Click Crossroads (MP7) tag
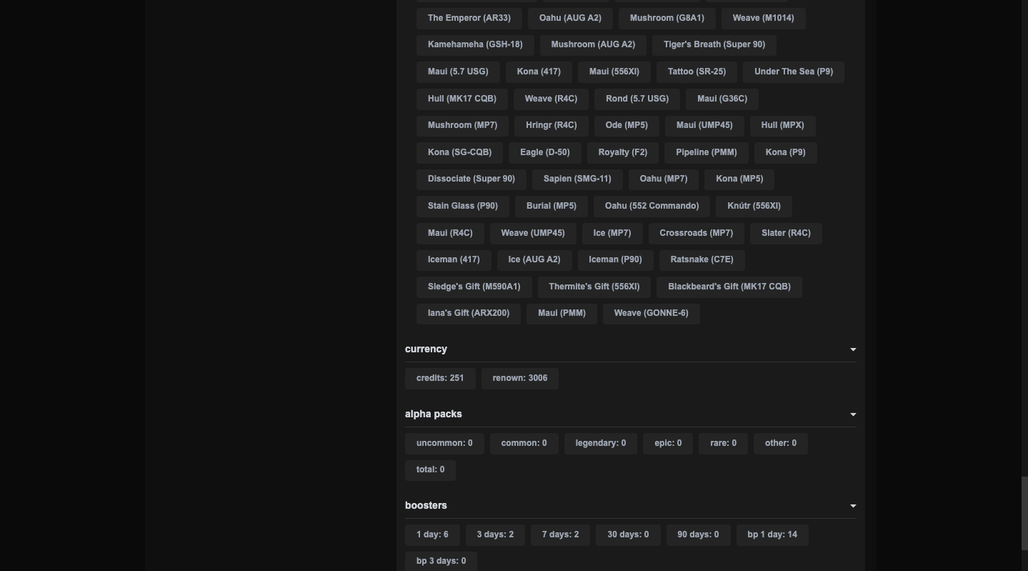The width and height of the screenshot is (1028, 571). tap(696, 233)
